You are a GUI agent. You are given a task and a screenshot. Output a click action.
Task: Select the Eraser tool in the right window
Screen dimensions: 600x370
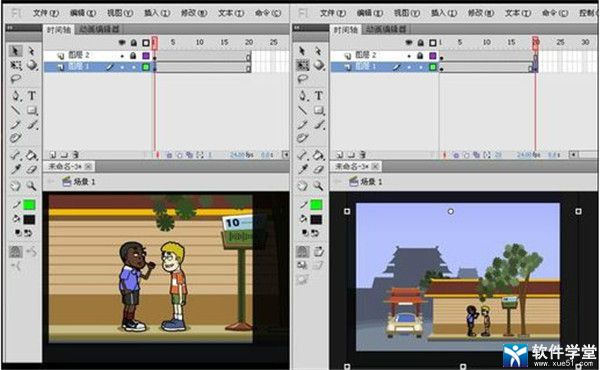click(318, 170)
